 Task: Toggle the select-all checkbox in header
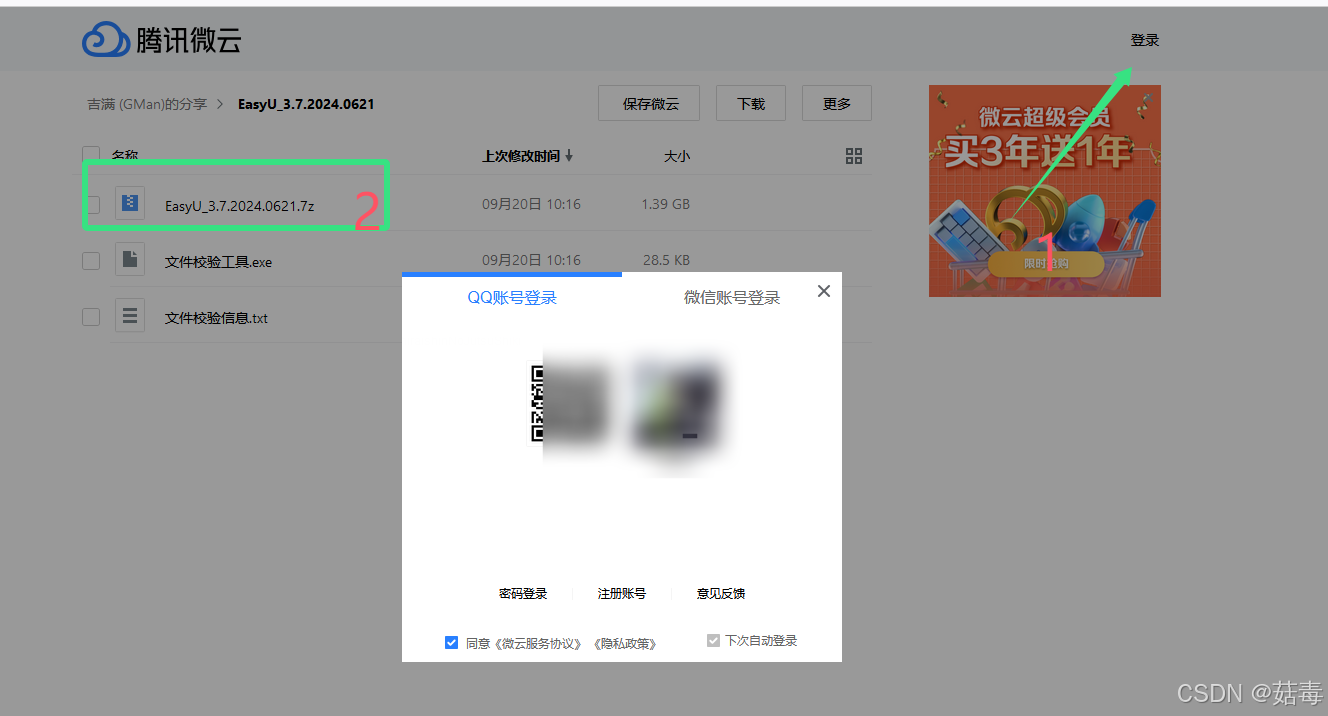coord(91,155)
